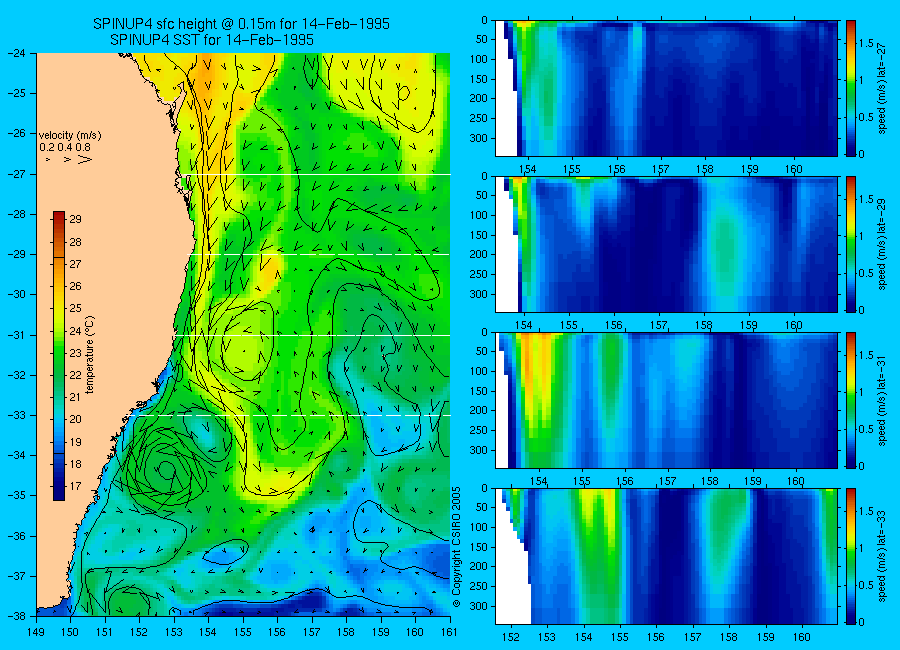Viewport: 900px width, 650px height.
Task: Click the "161" label on the map longitude axis
Action: click(x=449, y=632)
